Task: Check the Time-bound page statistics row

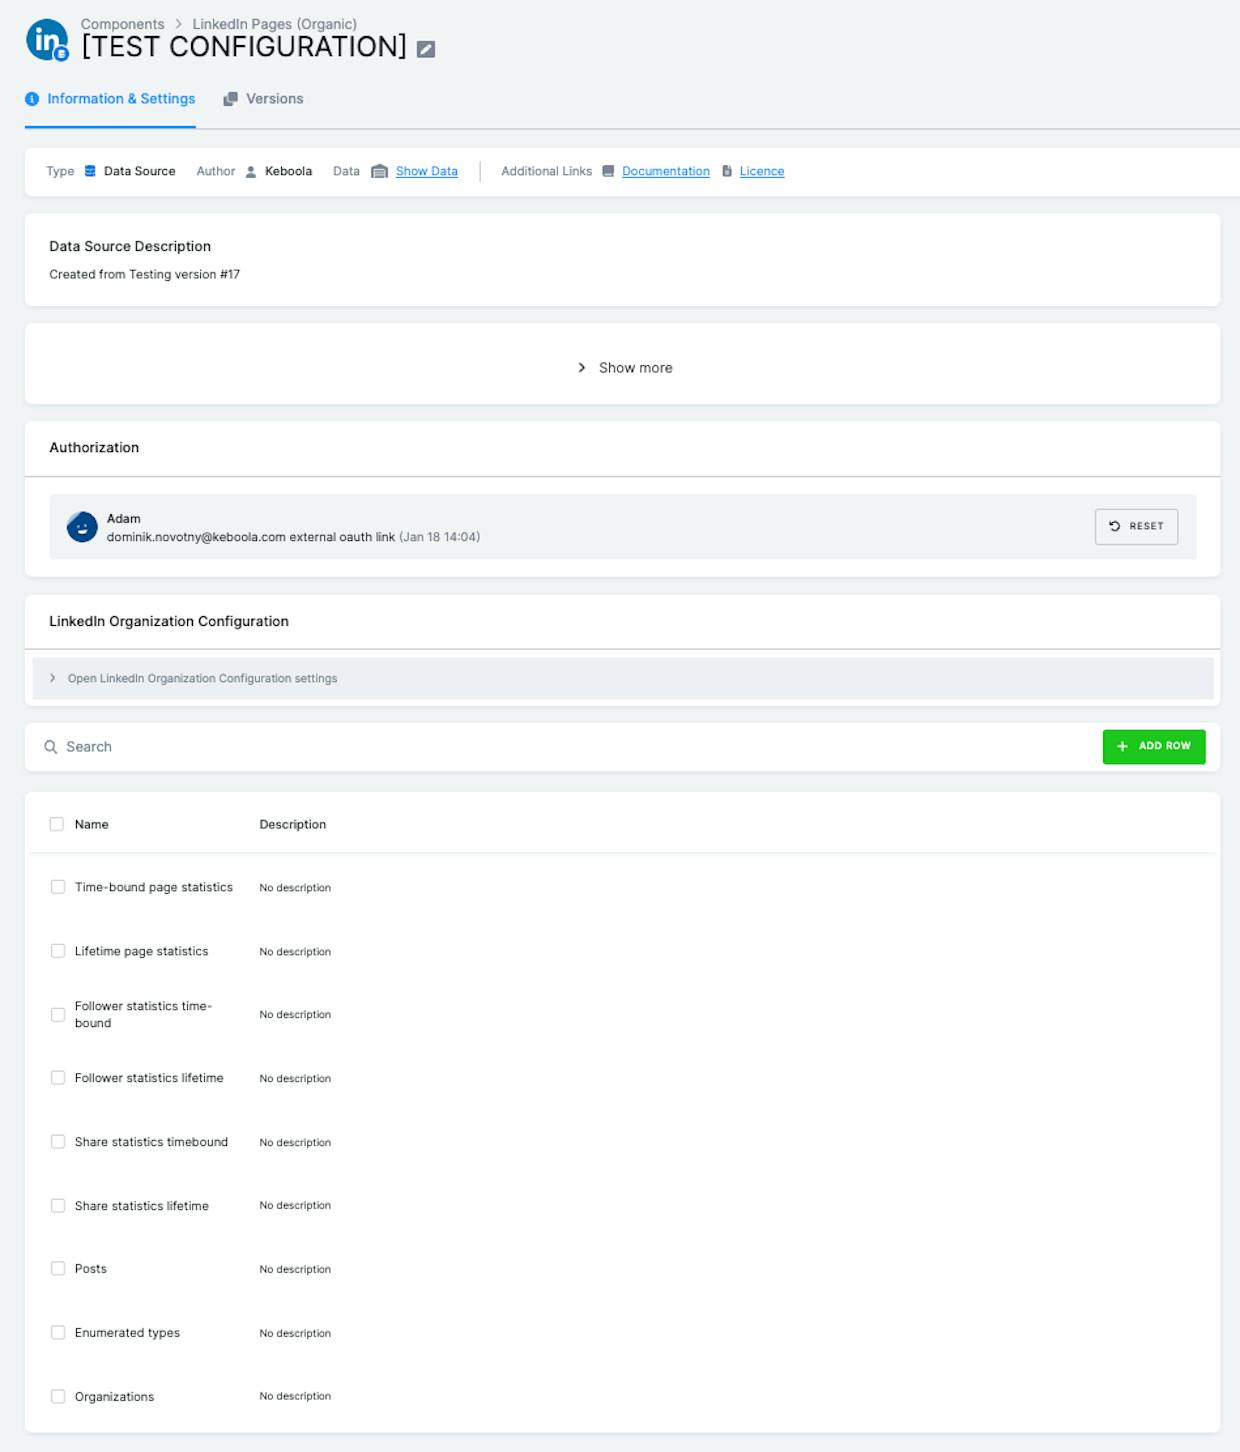Action: pos(58,887)
